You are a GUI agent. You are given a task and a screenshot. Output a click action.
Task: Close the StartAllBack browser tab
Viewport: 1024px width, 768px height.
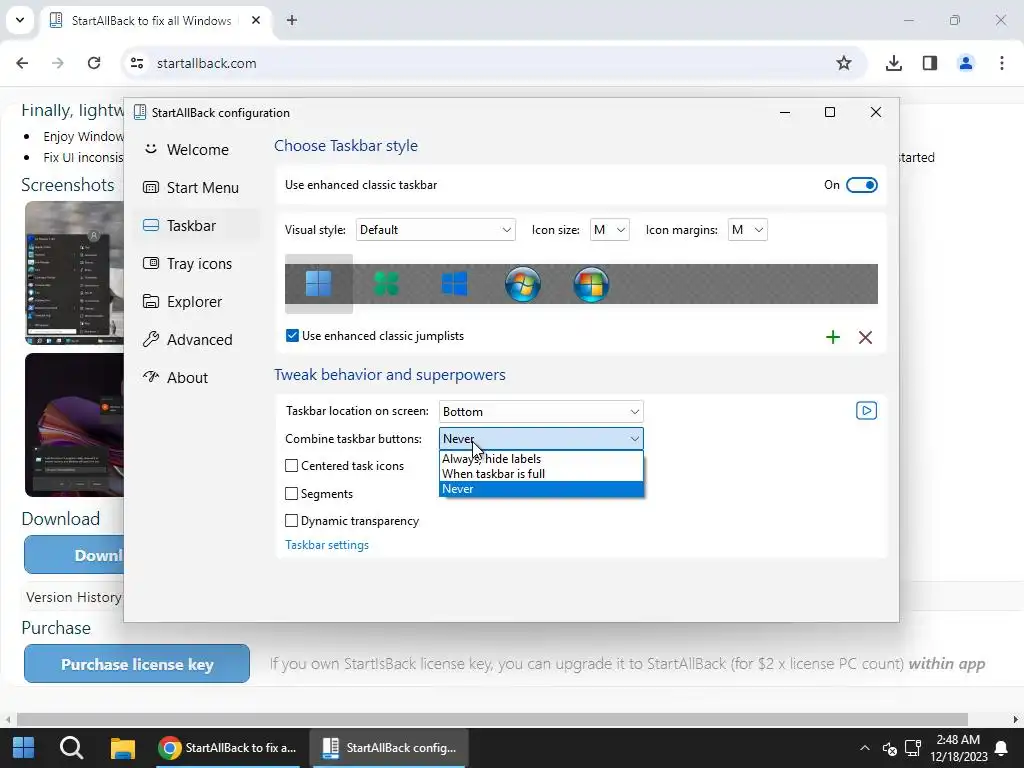pos(256,20)
